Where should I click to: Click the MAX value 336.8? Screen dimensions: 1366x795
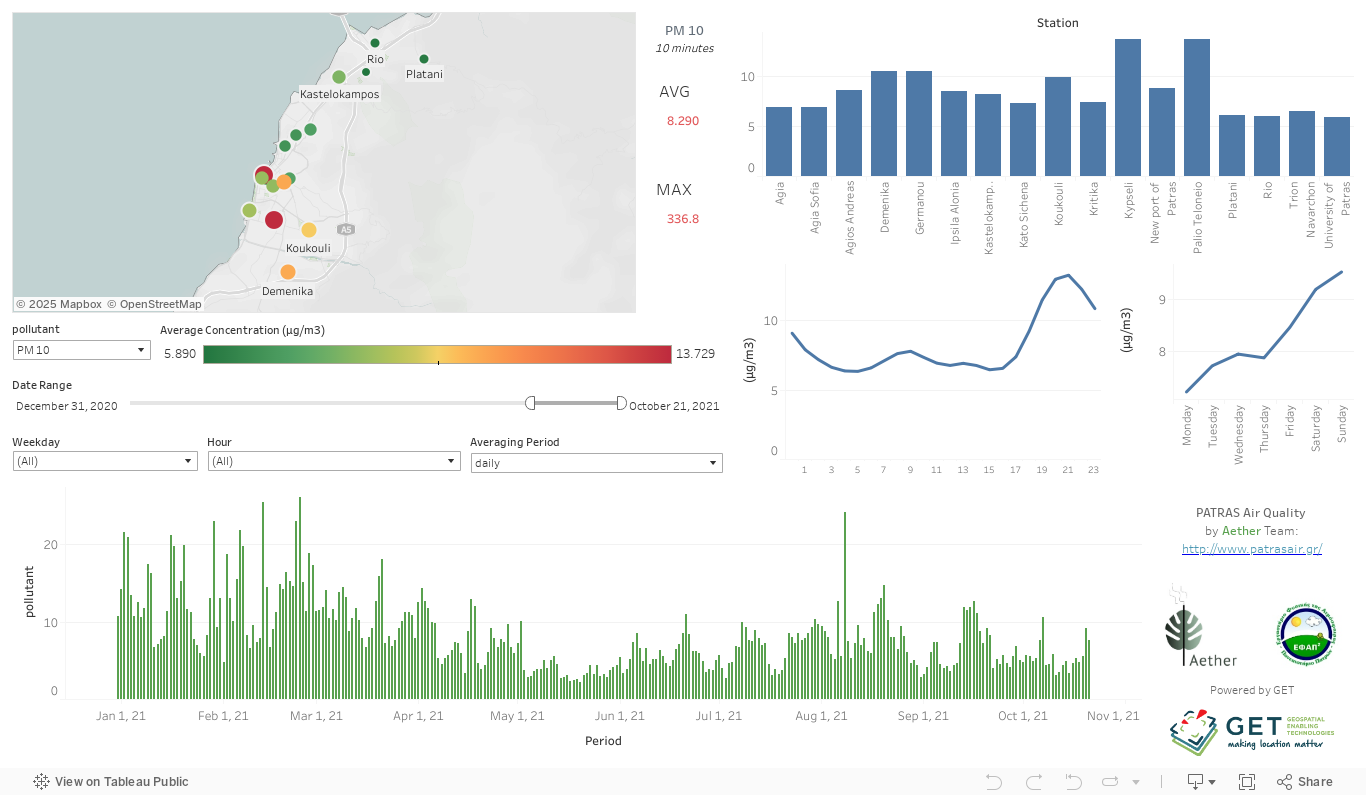tap(683, 219)
